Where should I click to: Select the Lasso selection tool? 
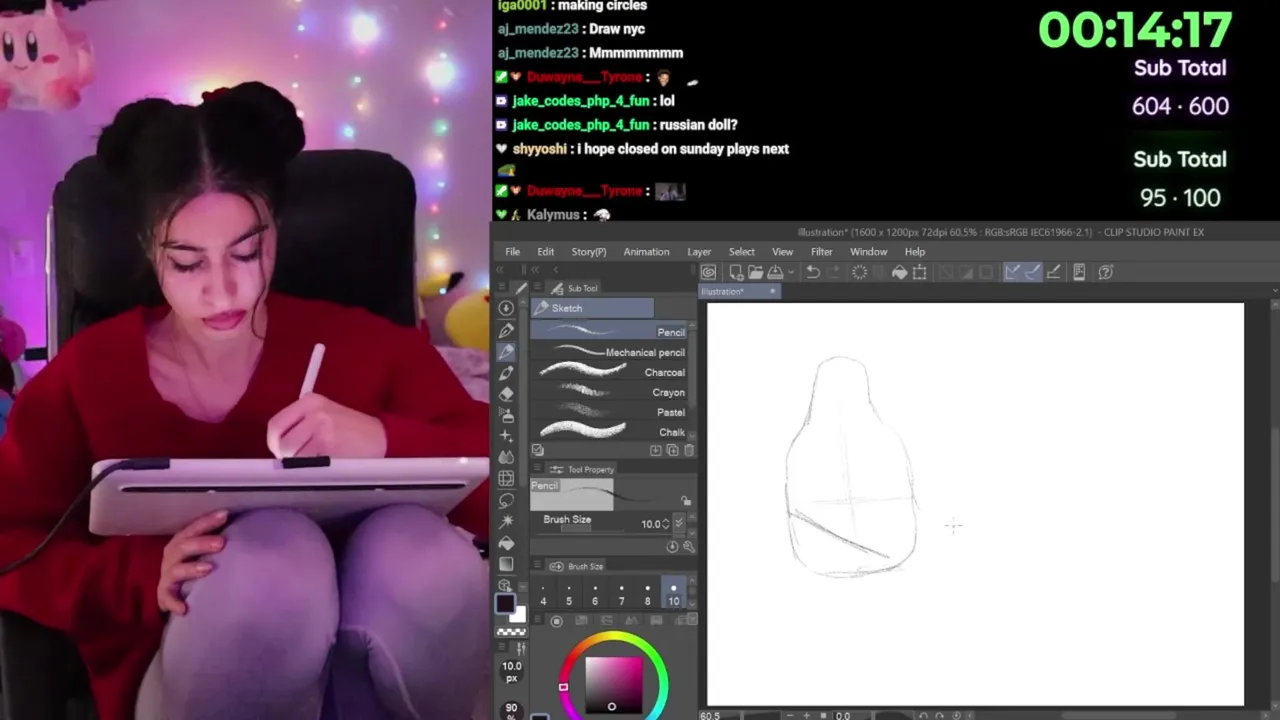(506, 500)
